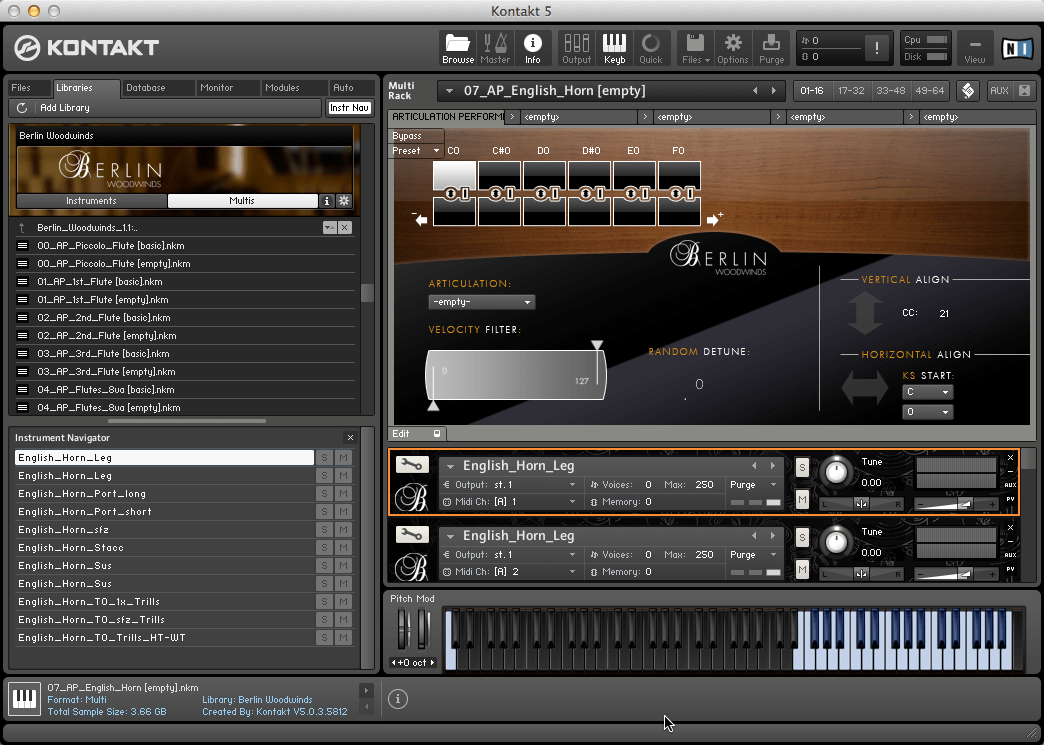This screenshot has width=1044, height=745.
Task: Open the Articulation dropdown showing -empty-
Action: 481,301
